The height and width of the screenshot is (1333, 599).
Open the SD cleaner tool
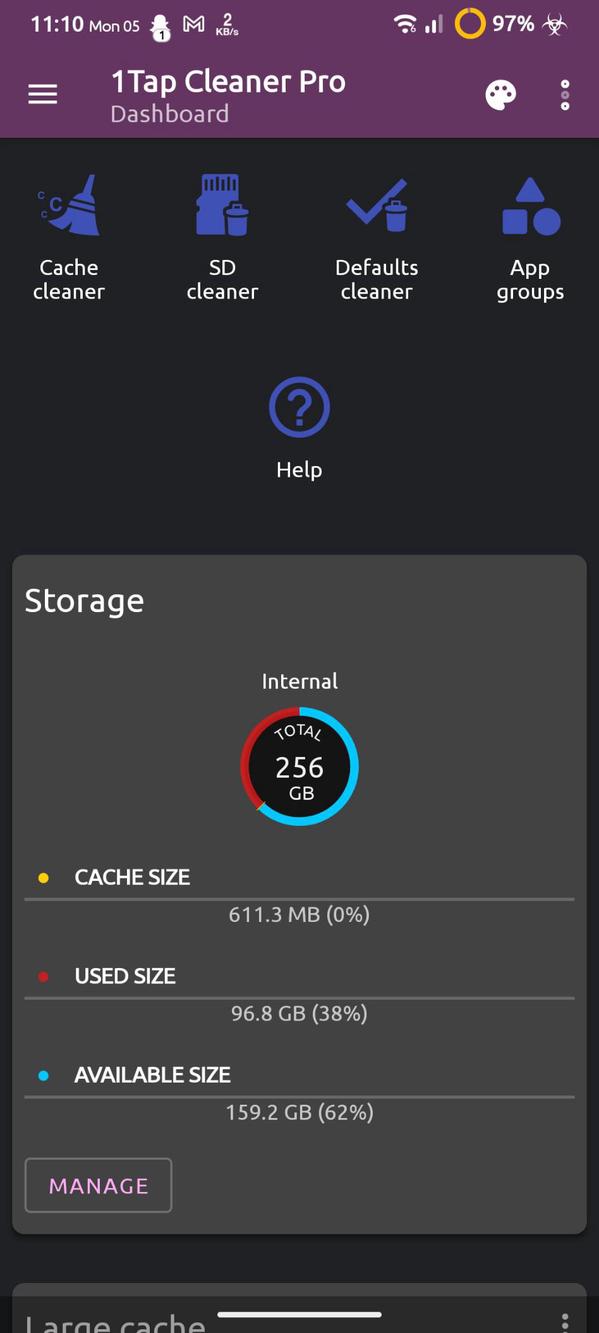pos(222,230)
